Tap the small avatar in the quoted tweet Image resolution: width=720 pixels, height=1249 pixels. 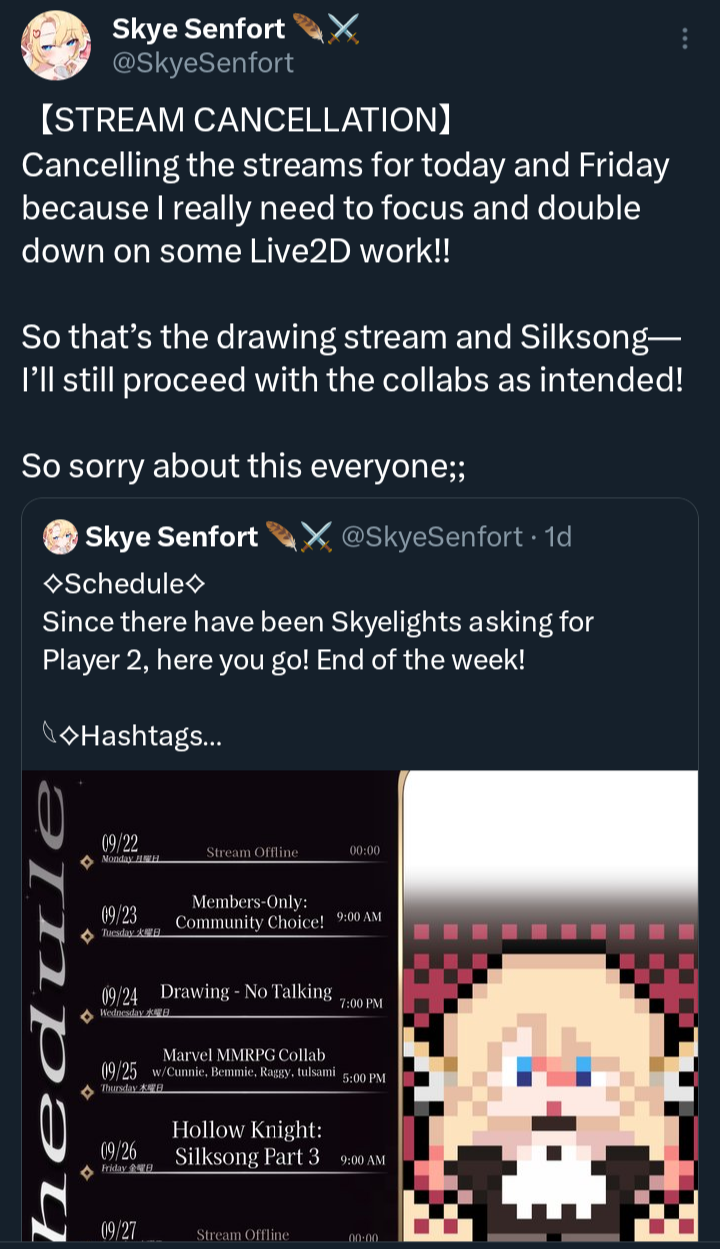tap(61, 537)
